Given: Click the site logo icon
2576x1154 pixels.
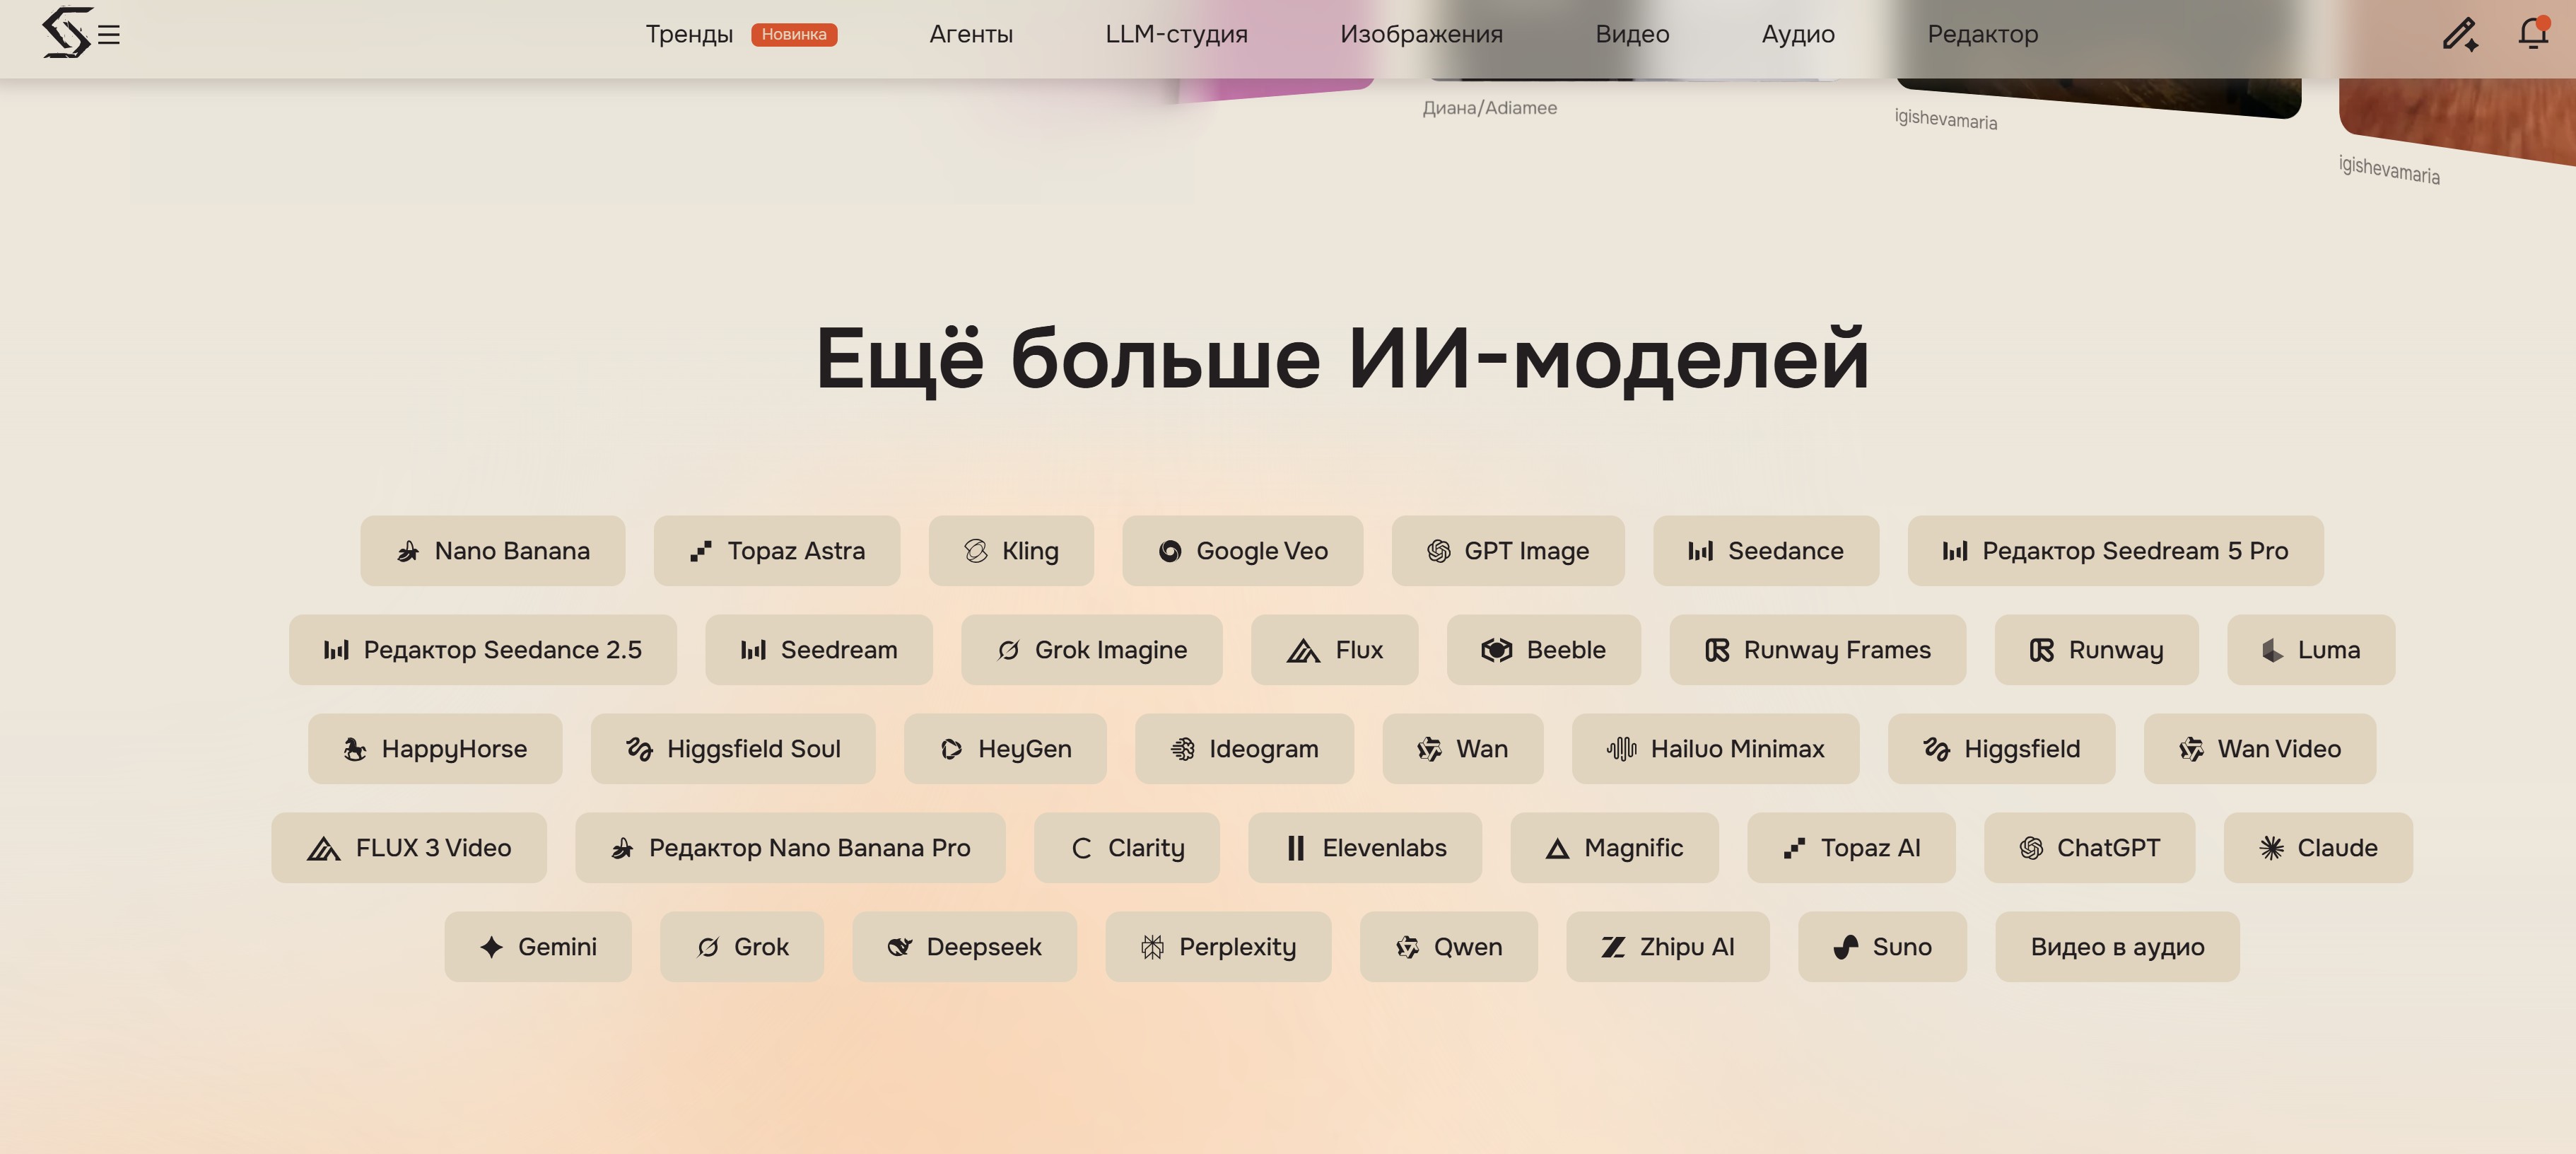Looking at the screenshot, I should point(67,33).
